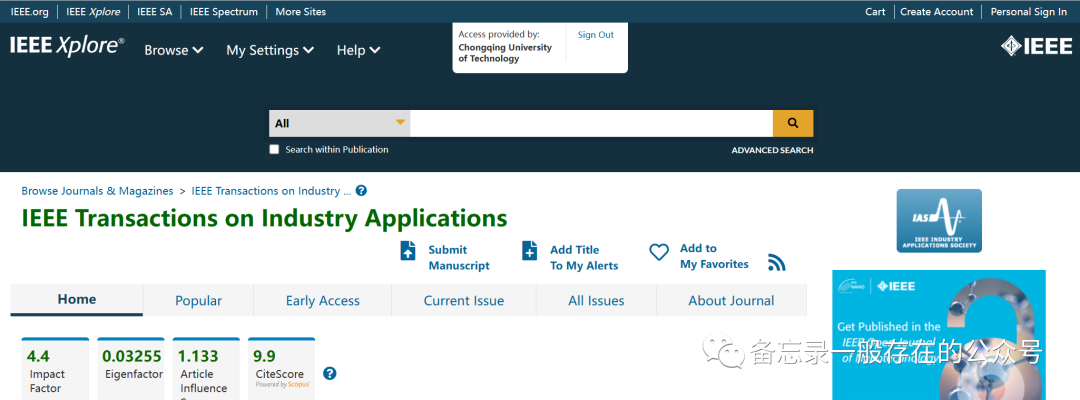Open the RSS feed icon
This screenshot has width=1080, height=400.
coord(777,263)
